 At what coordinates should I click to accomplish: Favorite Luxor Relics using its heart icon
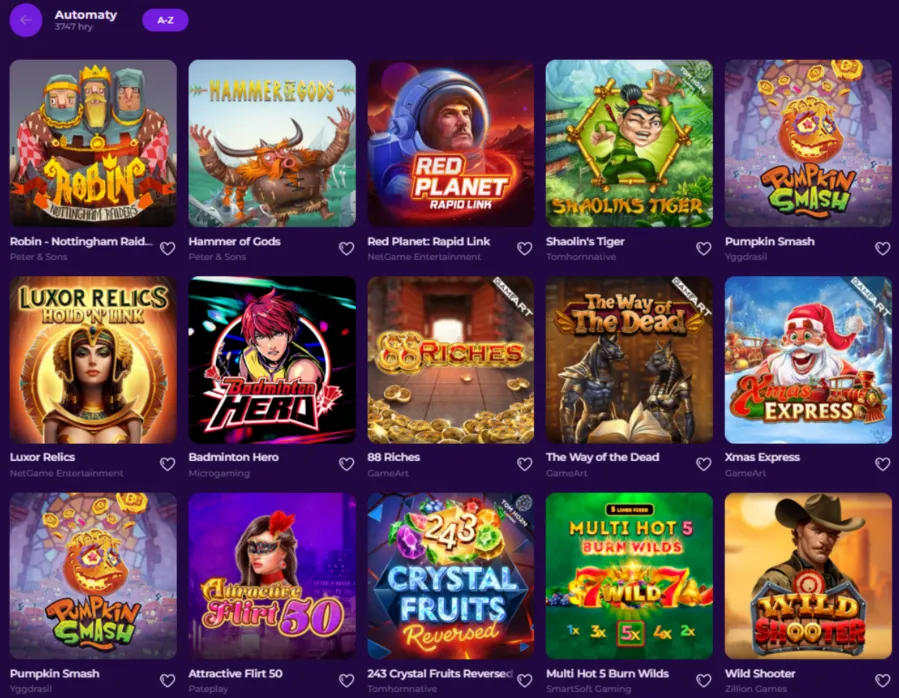click(167, 464)
